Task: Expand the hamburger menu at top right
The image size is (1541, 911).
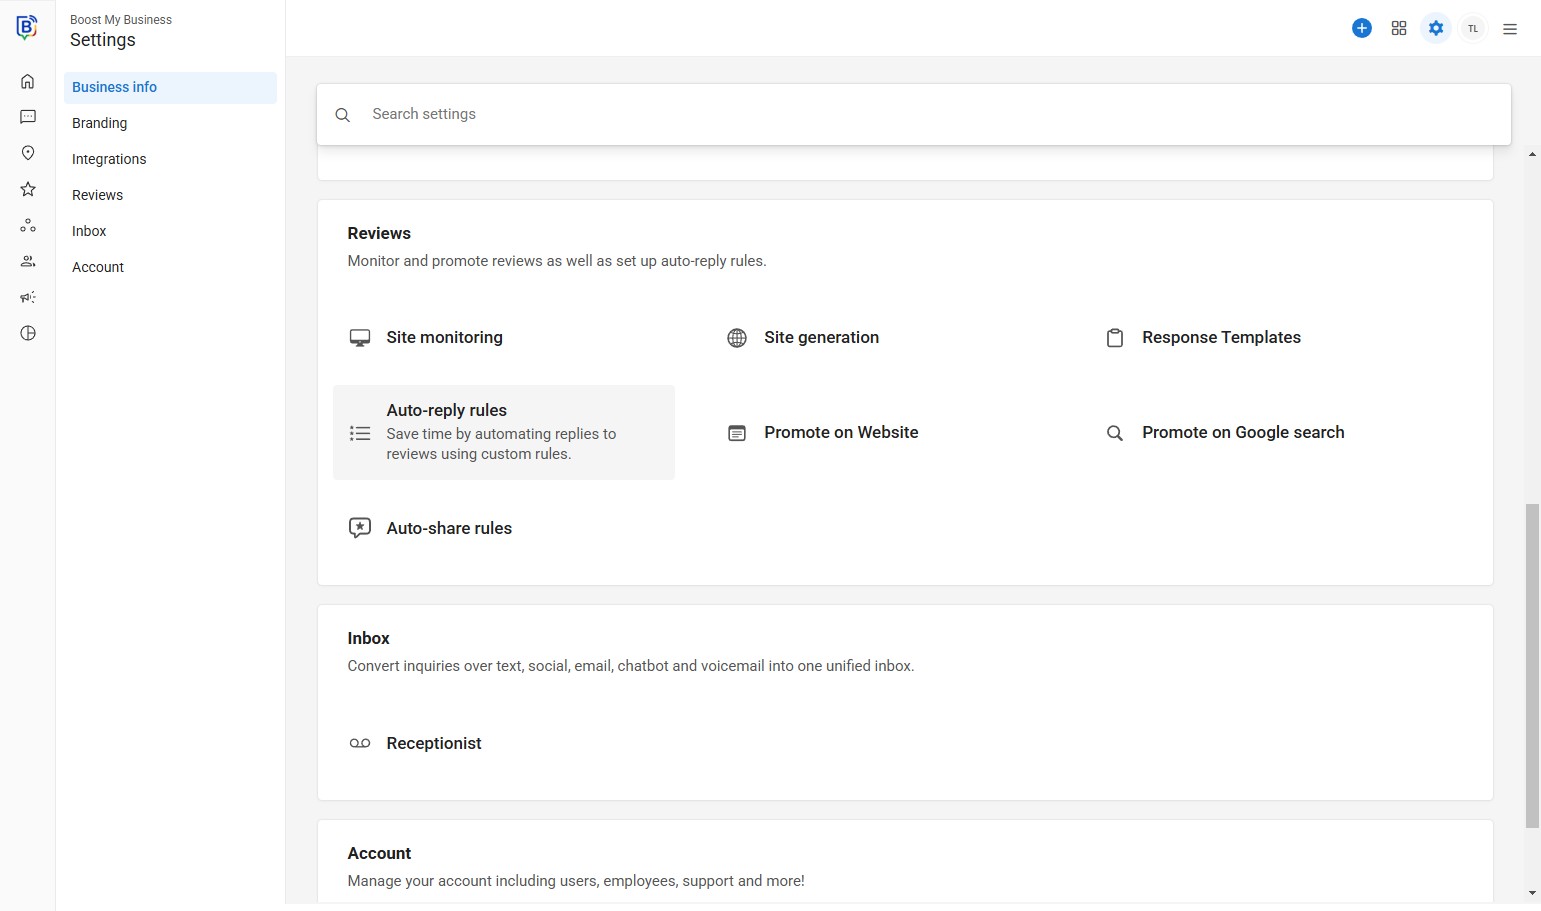Action: [x=1510, y=29]
